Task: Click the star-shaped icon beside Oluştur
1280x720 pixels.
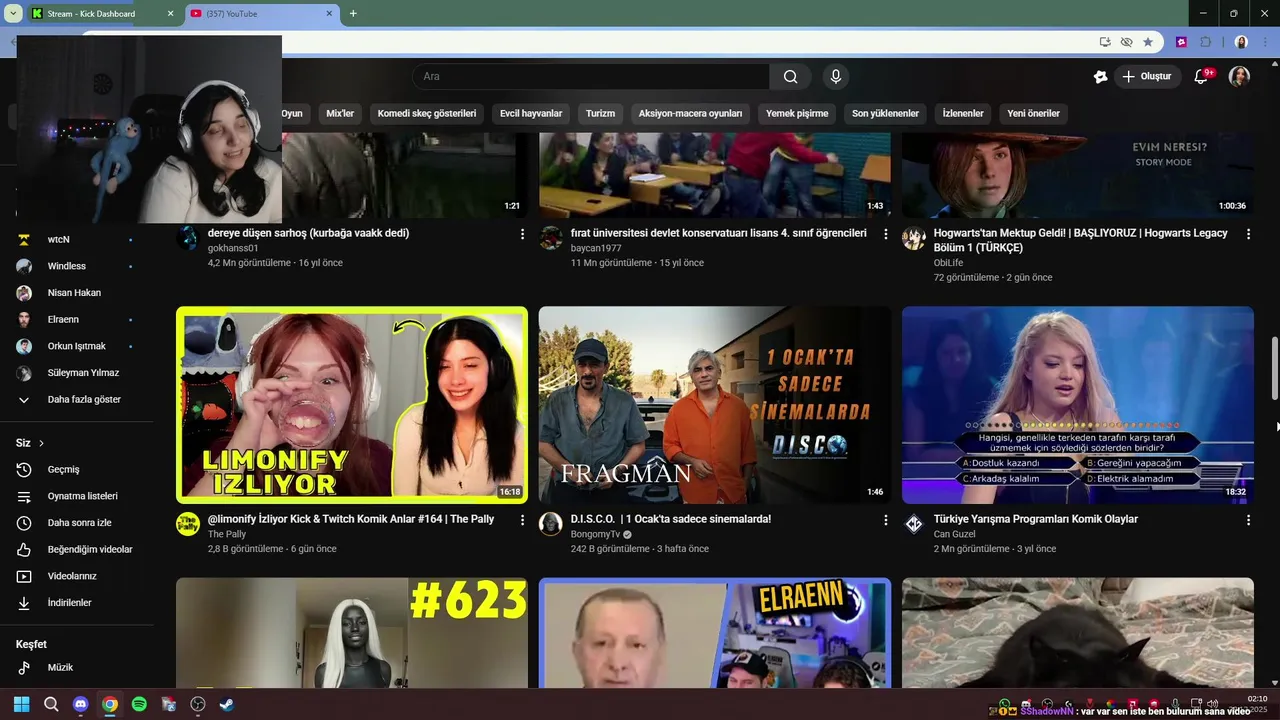Action: 1100,77
